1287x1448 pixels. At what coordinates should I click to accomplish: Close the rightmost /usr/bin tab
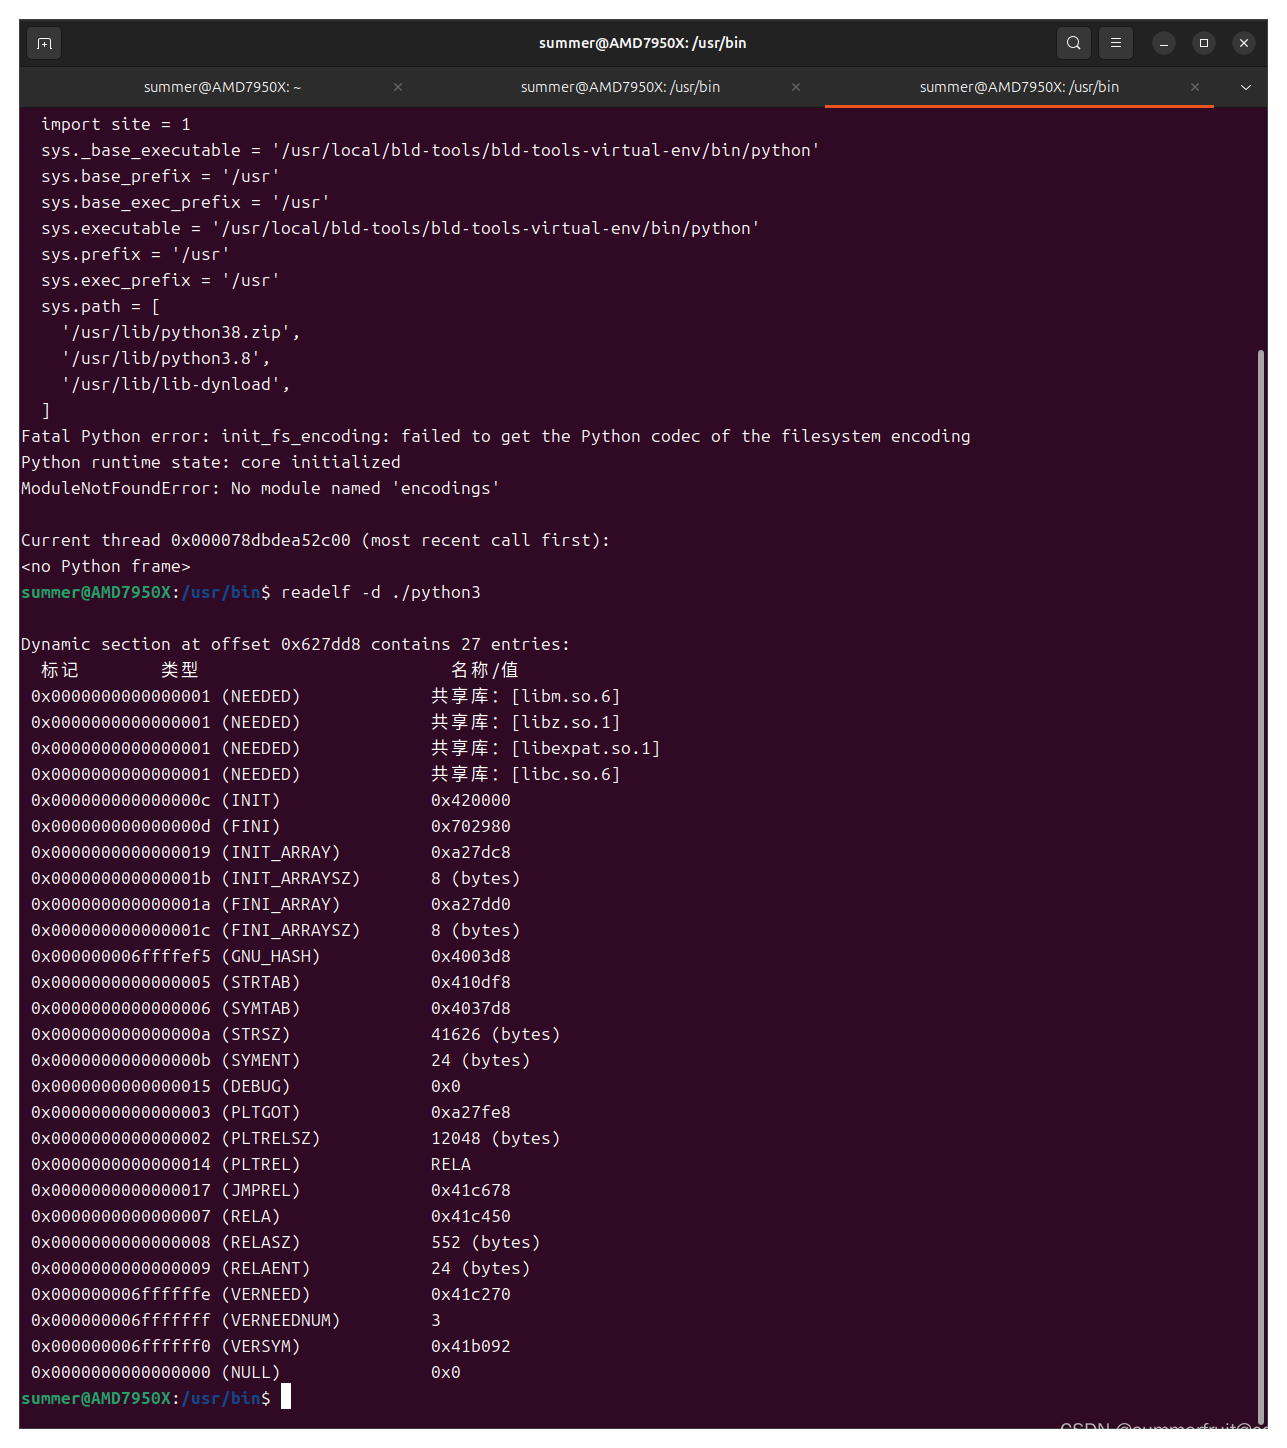1195,87
